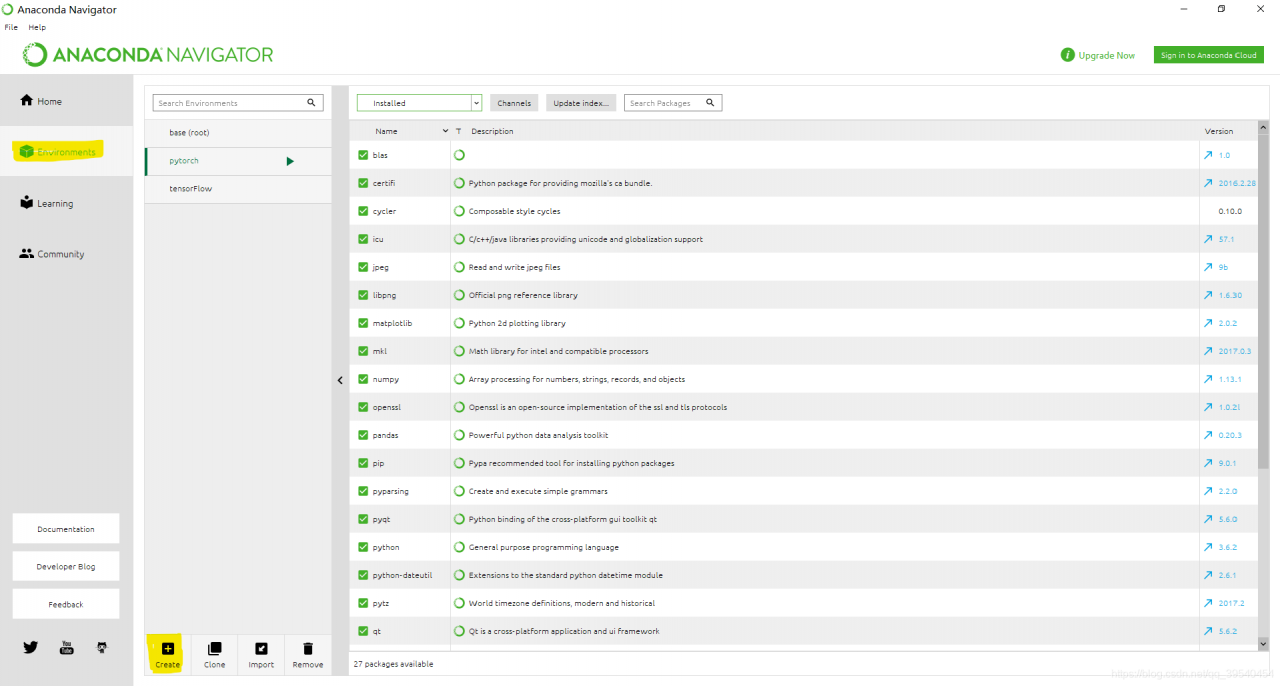Toggle the pyqt package checkbox
This screenshot has width=1280, height=686.
(363, 519)
